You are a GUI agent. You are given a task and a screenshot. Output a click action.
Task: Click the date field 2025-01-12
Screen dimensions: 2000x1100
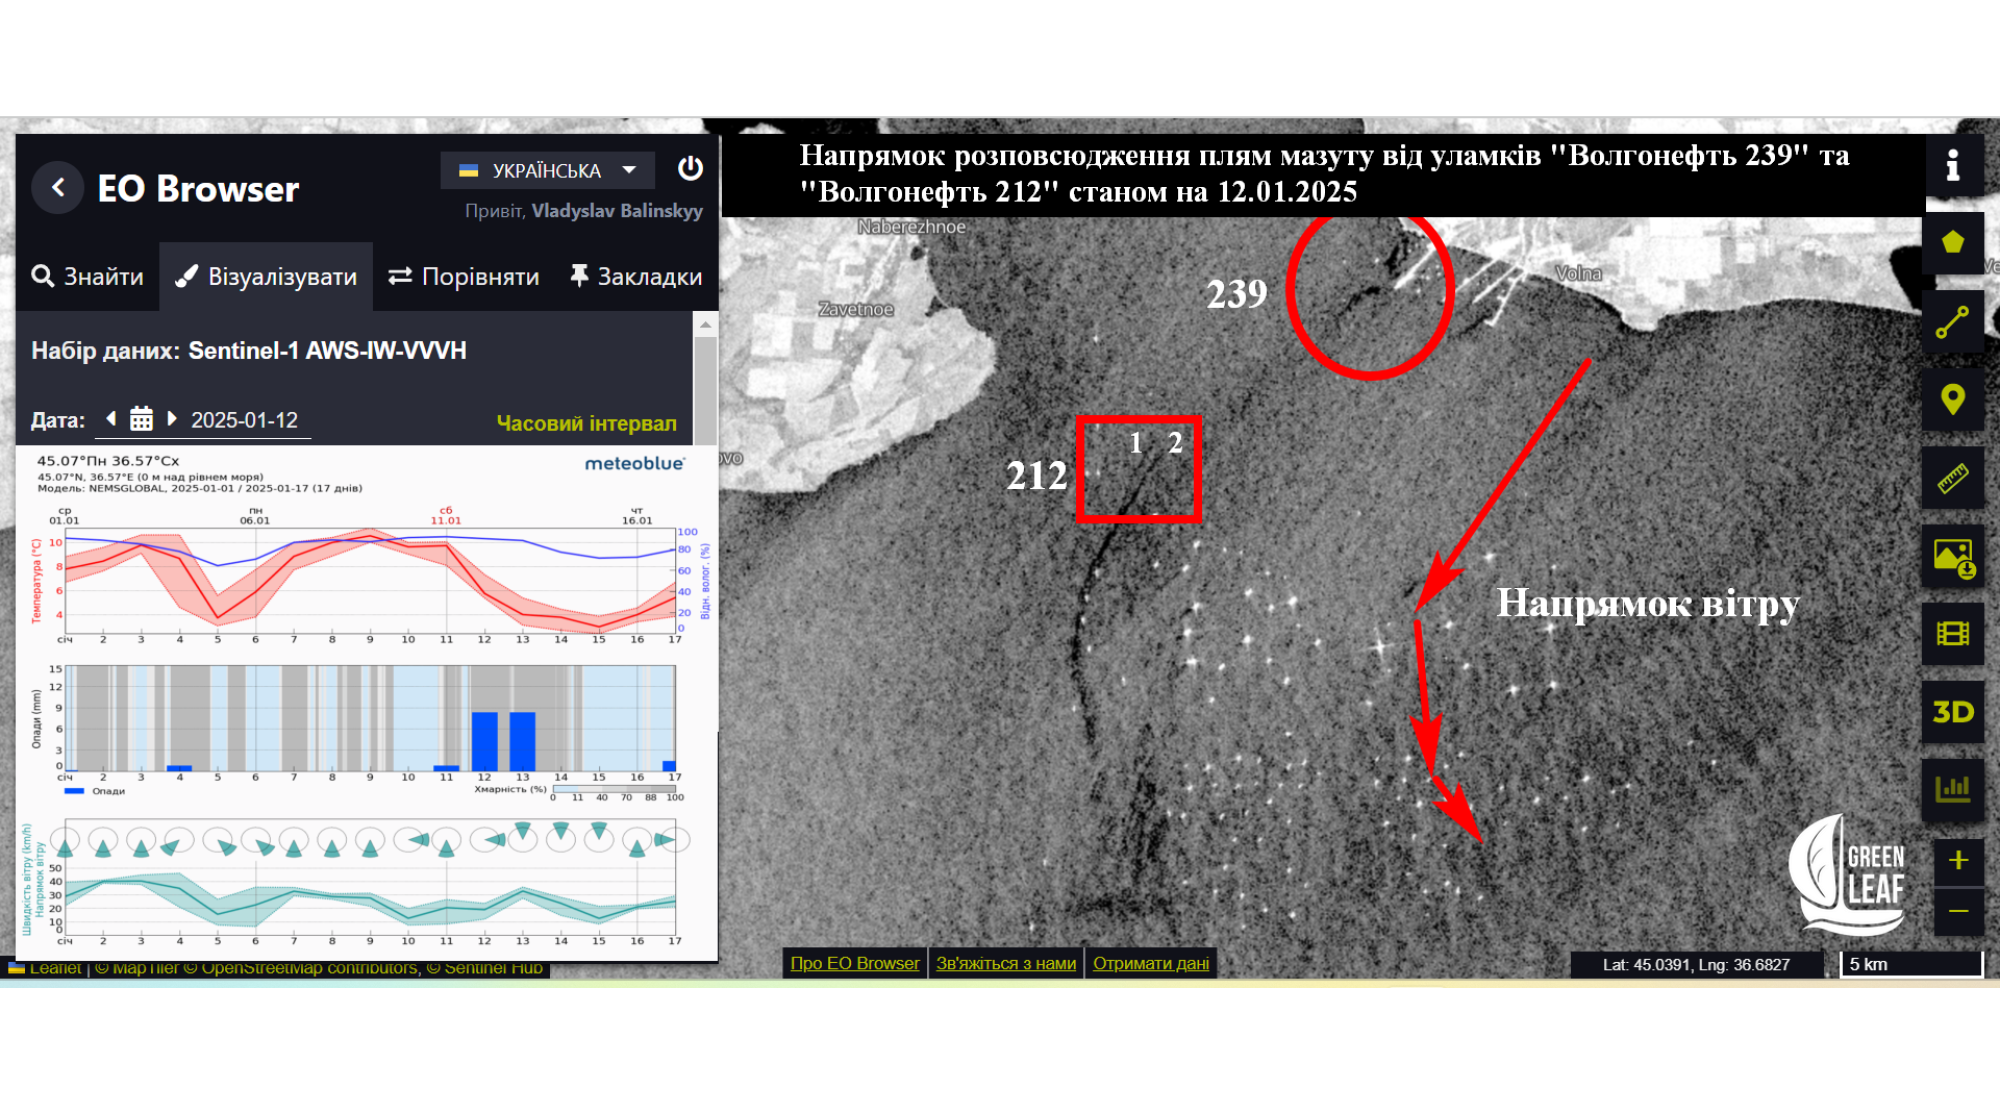click(x=245, y=420)
